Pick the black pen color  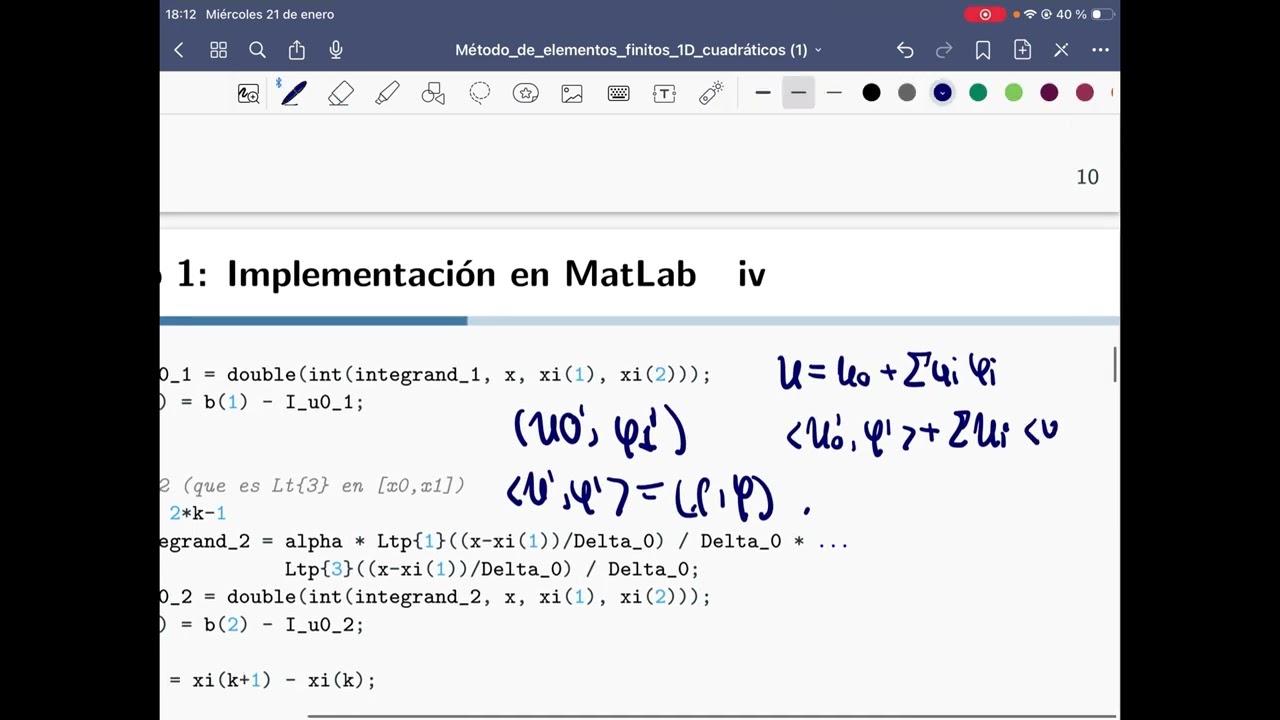(871, 93)
